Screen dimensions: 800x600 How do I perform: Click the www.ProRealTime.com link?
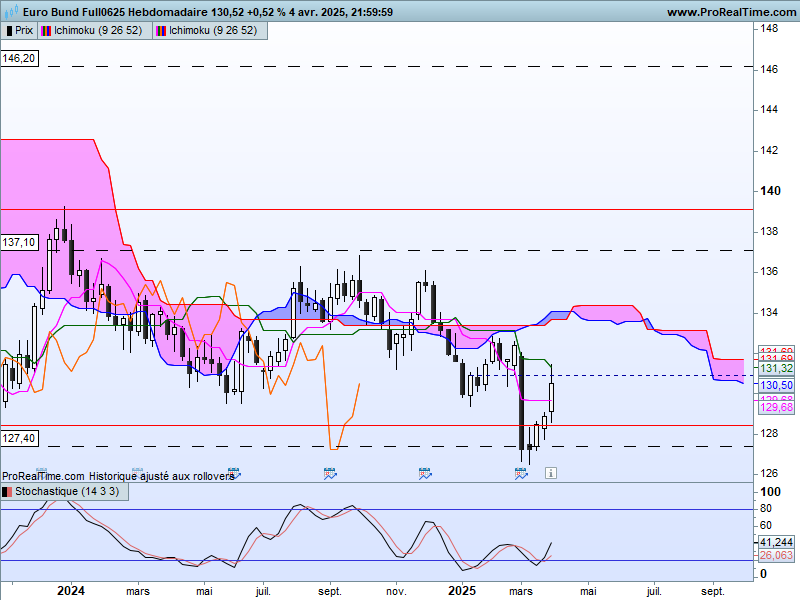(x=732, y=12)
